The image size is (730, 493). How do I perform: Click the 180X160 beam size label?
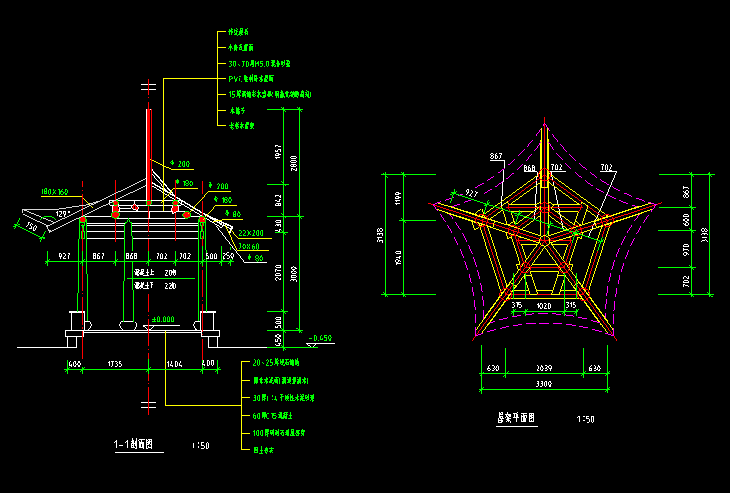click(54, 192)
